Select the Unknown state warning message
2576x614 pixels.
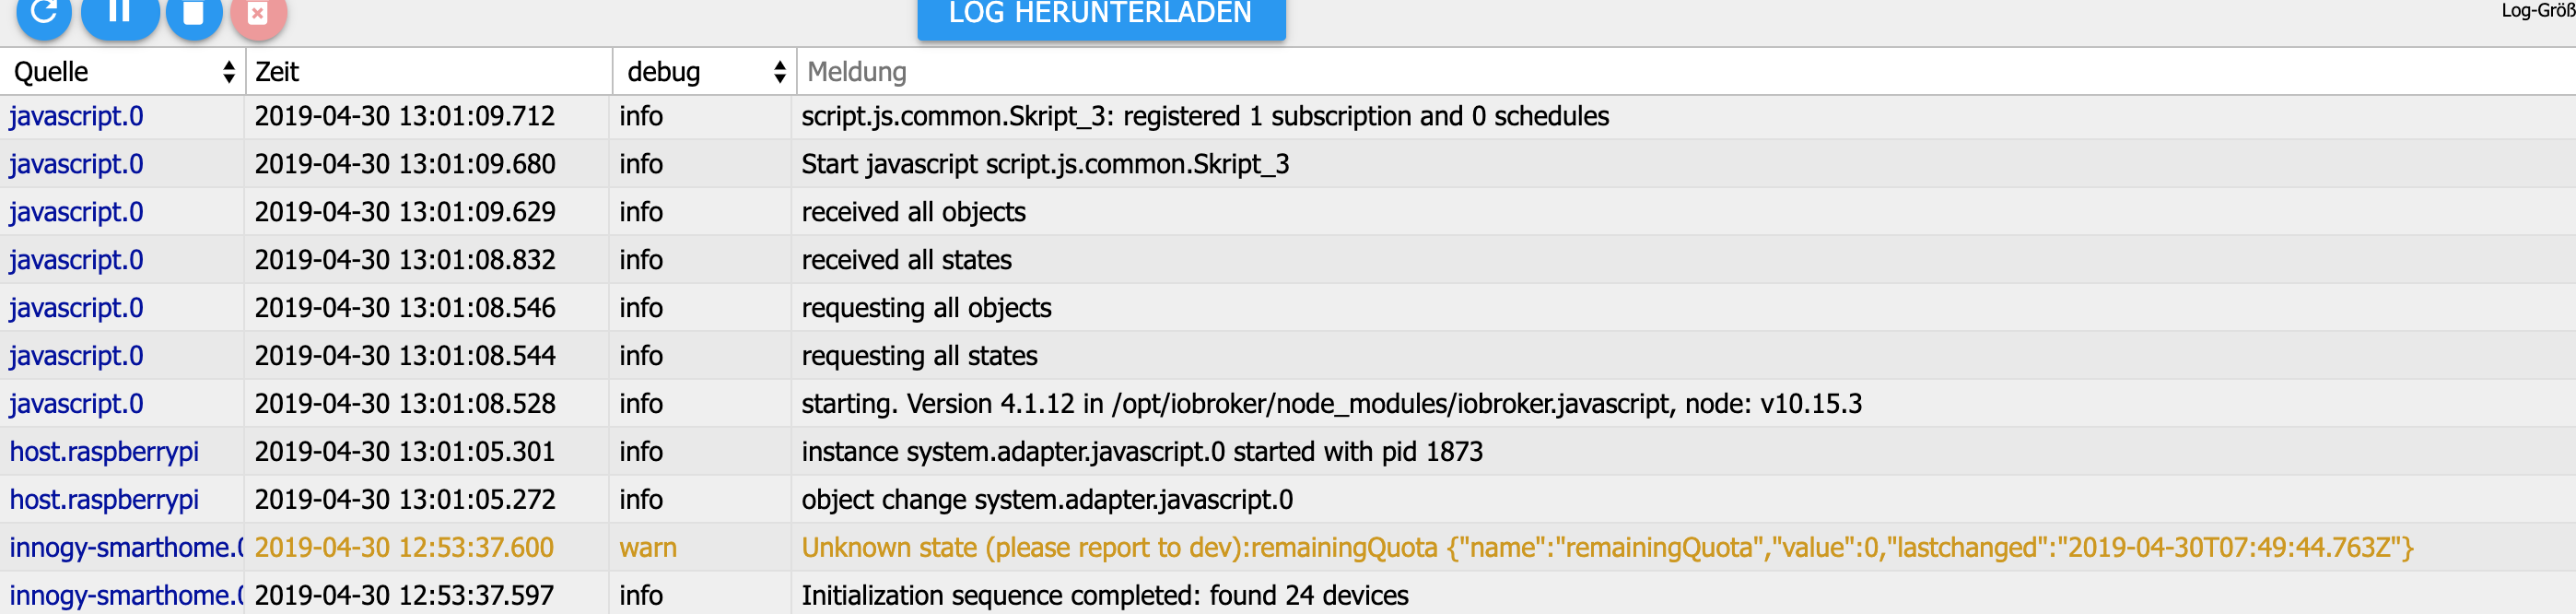(1606, 548)
